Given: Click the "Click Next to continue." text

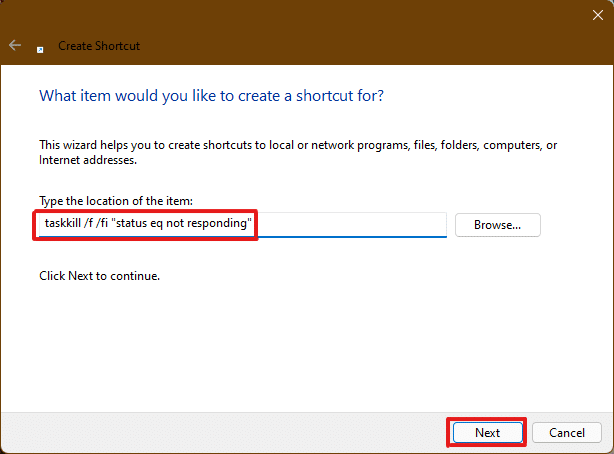Looking at the screenshot, I should (x=99, y=276).
